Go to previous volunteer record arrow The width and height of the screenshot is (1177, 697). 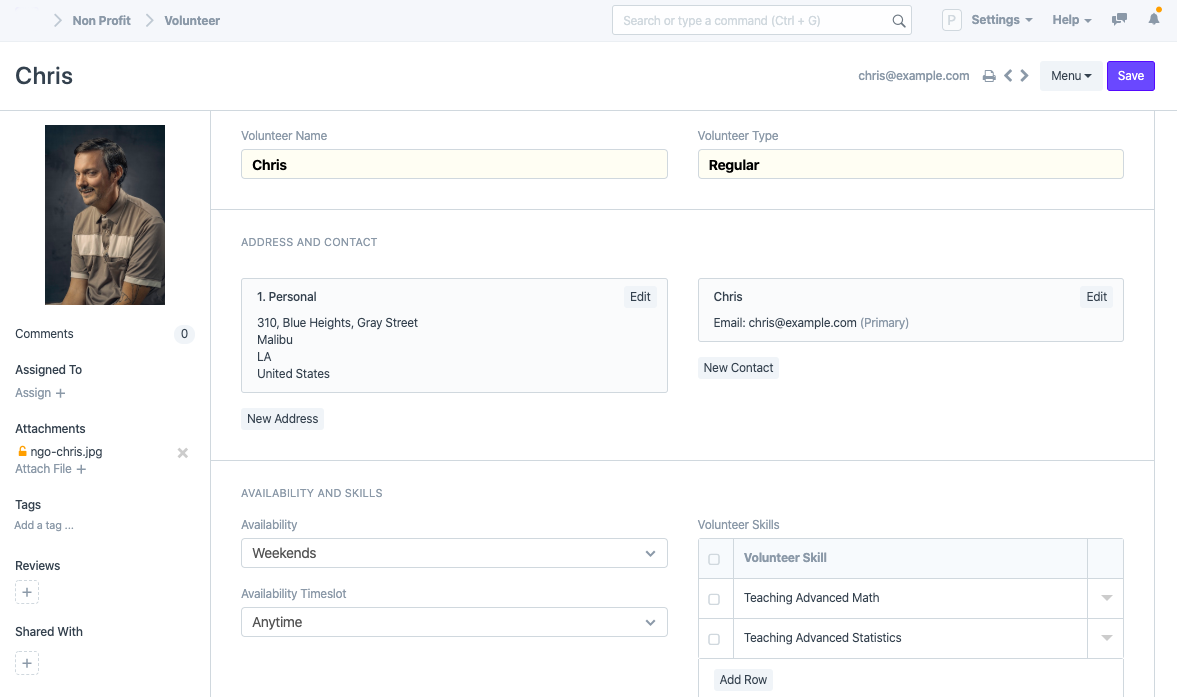[1008, 76]
